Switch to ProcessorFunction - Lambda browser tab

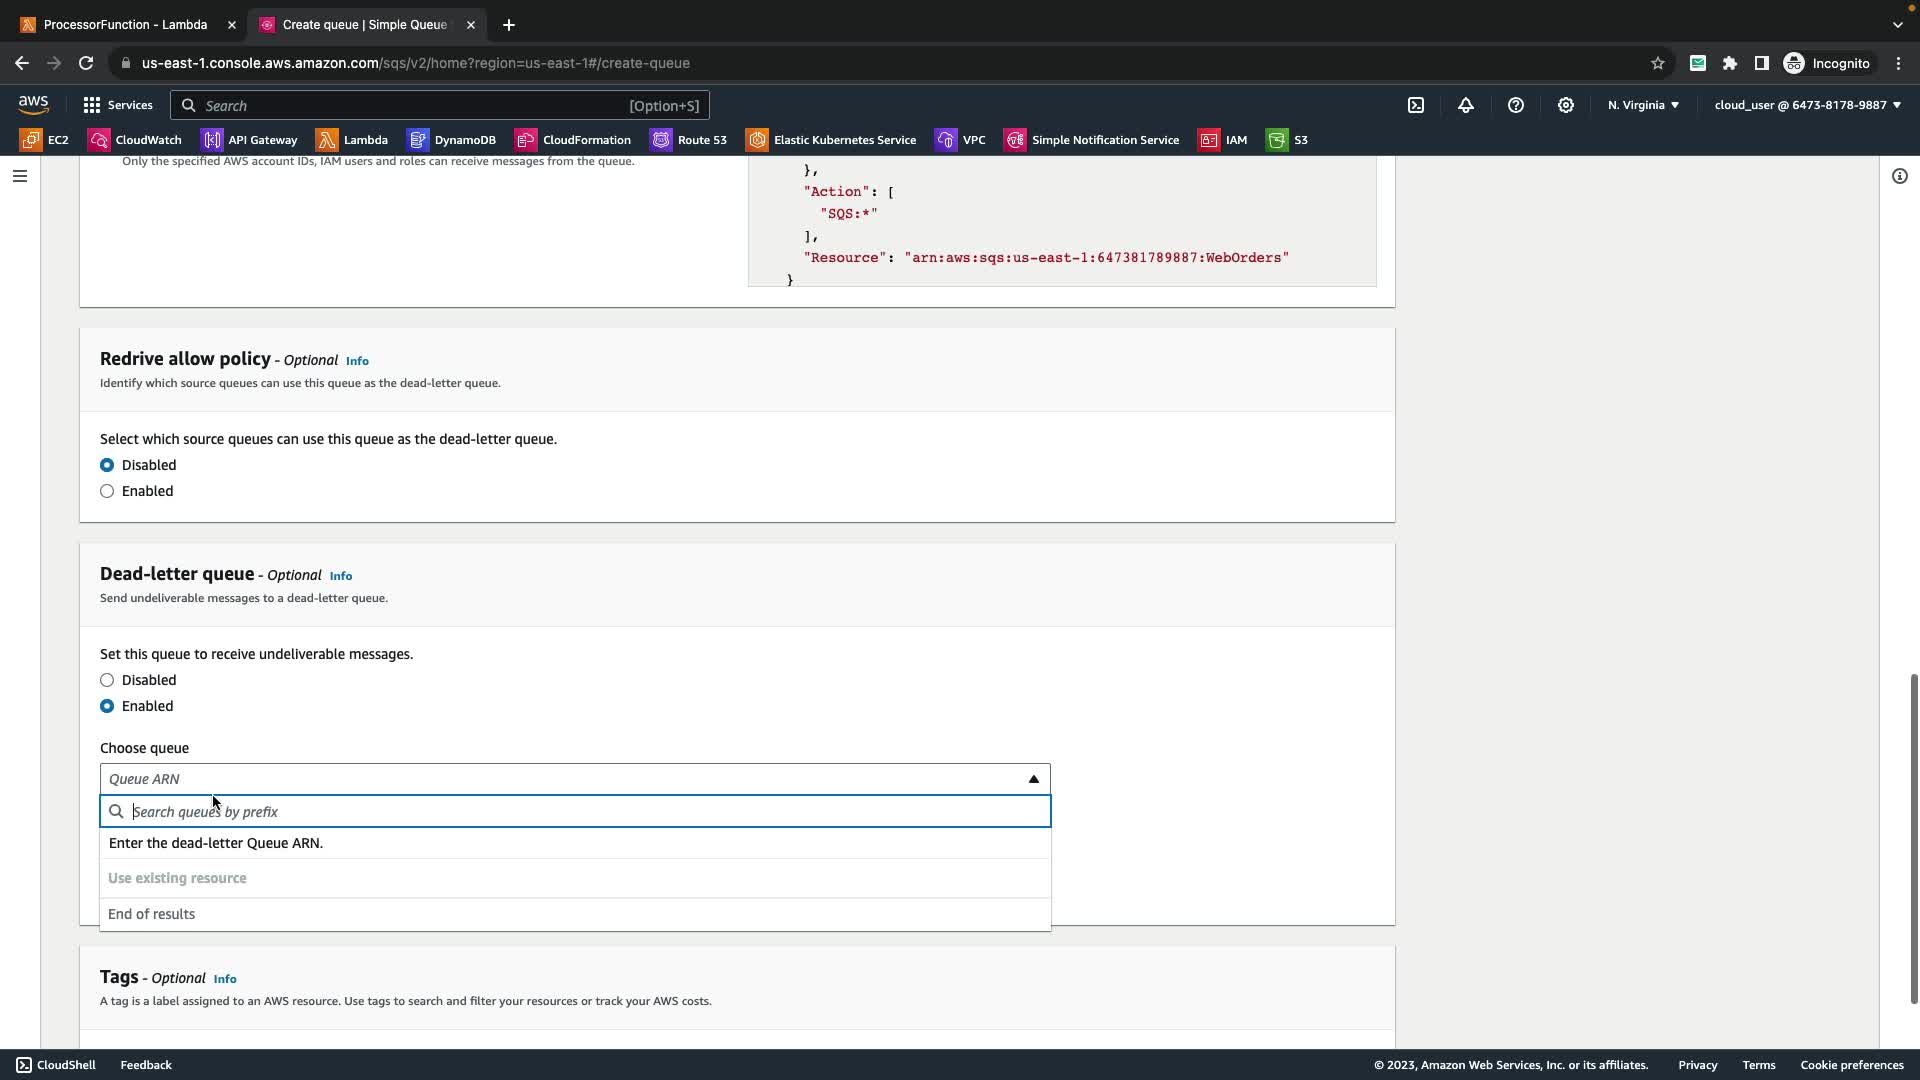[x=125, y=24]
